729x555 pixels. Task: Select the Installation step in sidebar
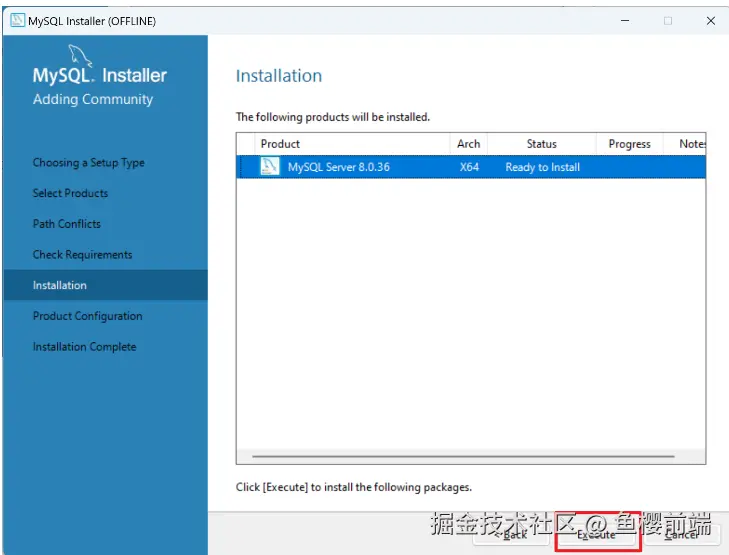click(106, 285)
